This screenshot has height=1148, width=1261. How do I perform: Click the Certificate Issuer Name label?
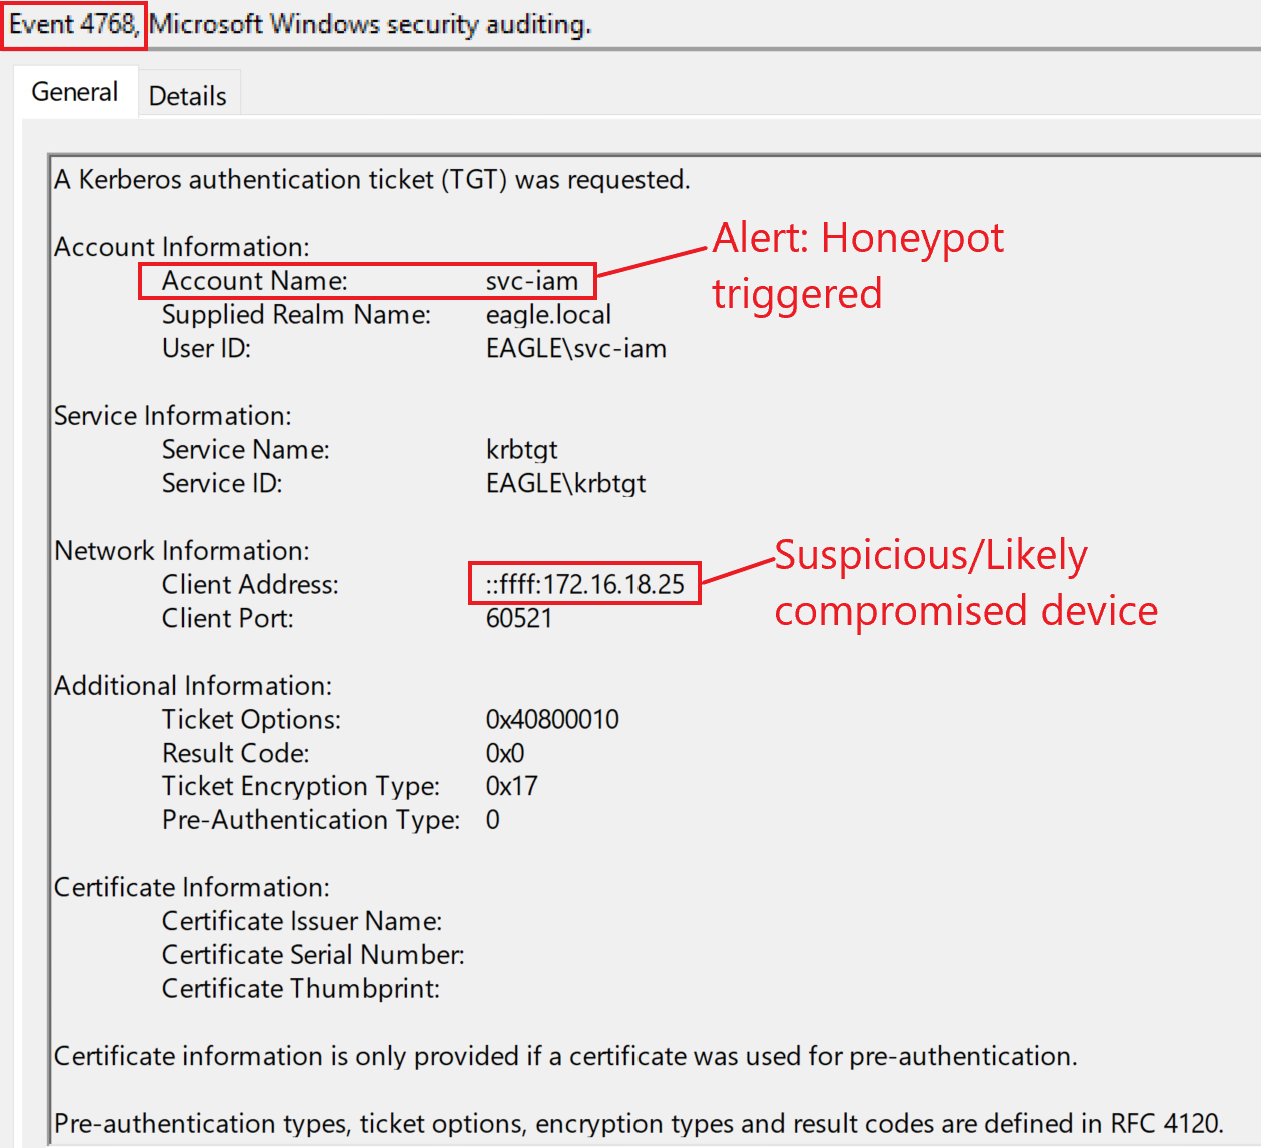pyautogui.click(x=302, y=921)
